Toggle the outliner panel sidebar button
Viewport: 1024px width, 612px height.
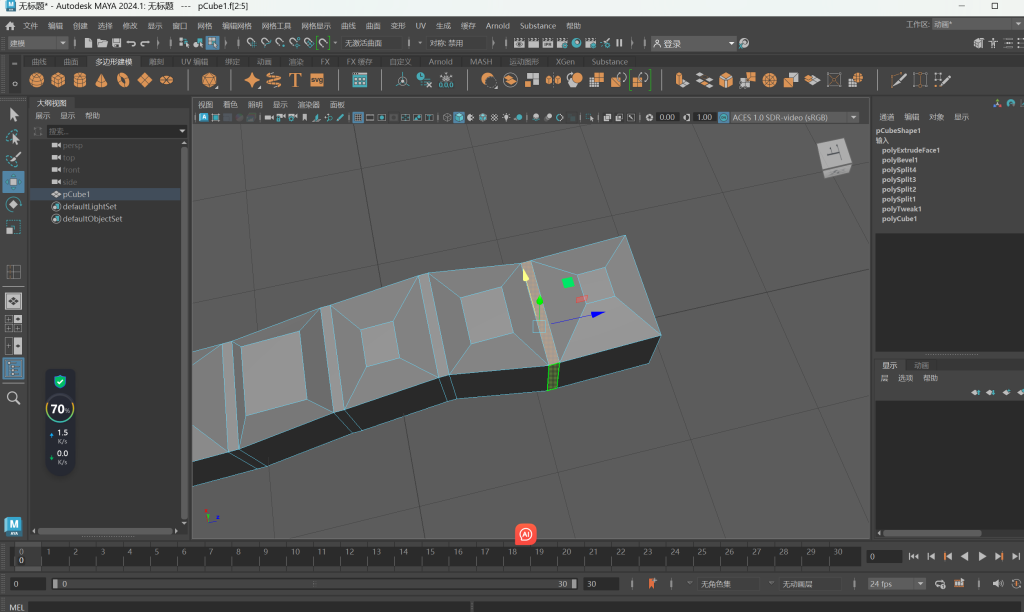[14, 368]
